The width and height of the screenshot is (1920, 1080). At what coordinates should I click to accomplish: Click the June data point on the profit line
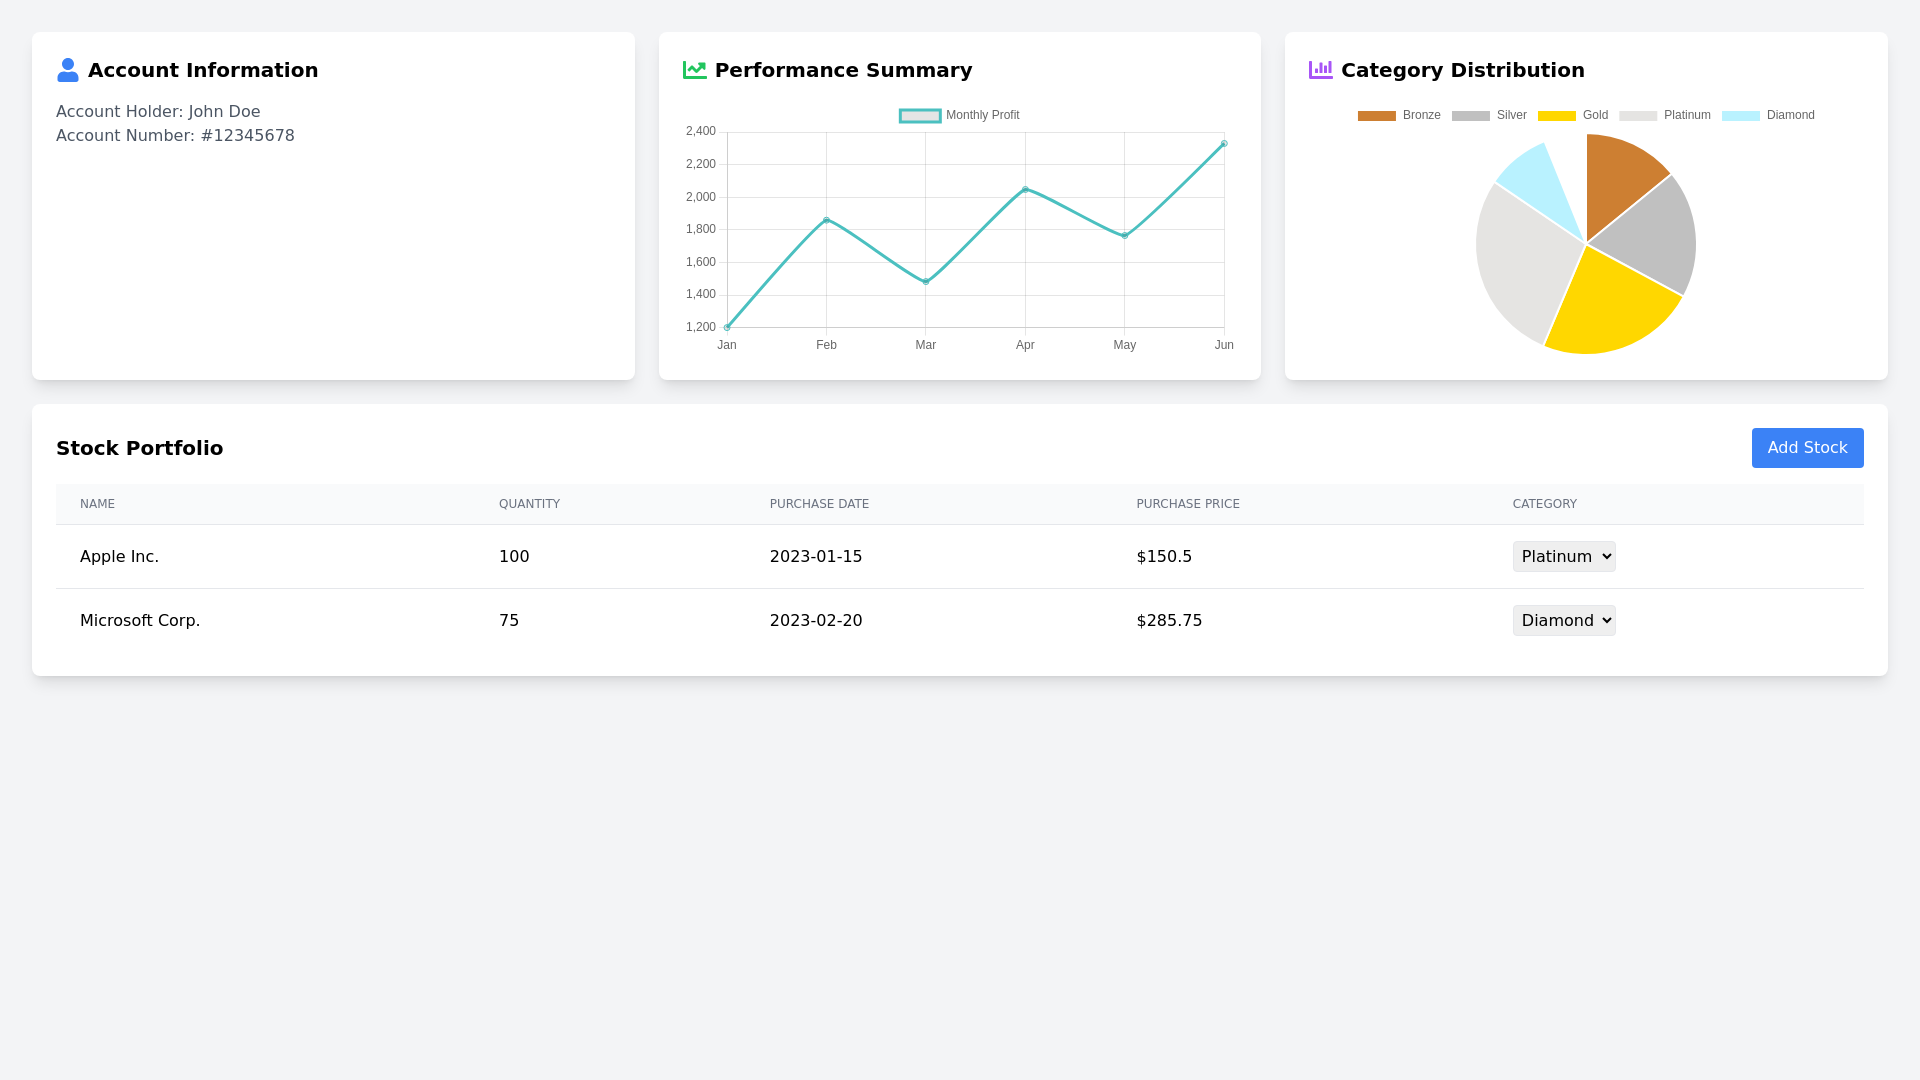[1223, 143]
